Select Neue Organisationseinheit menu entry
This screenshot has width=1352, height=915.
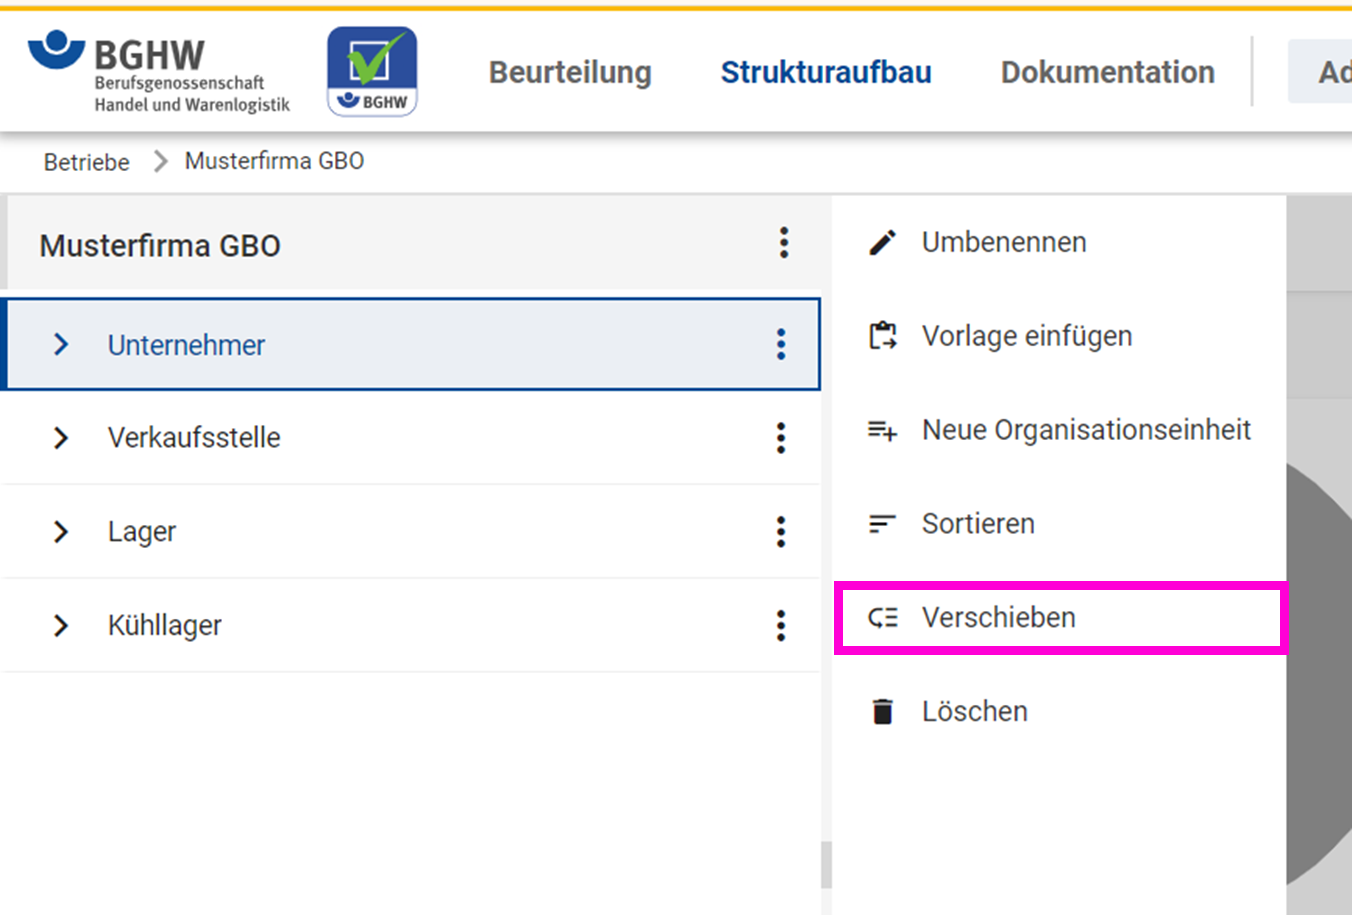click(1085, 430)
